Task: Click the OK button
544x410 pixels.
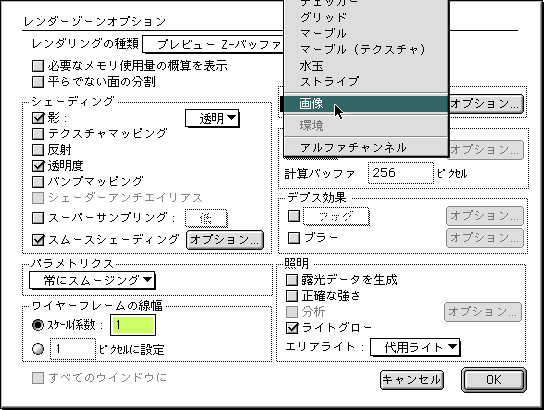Action: (x=493, y=380)
